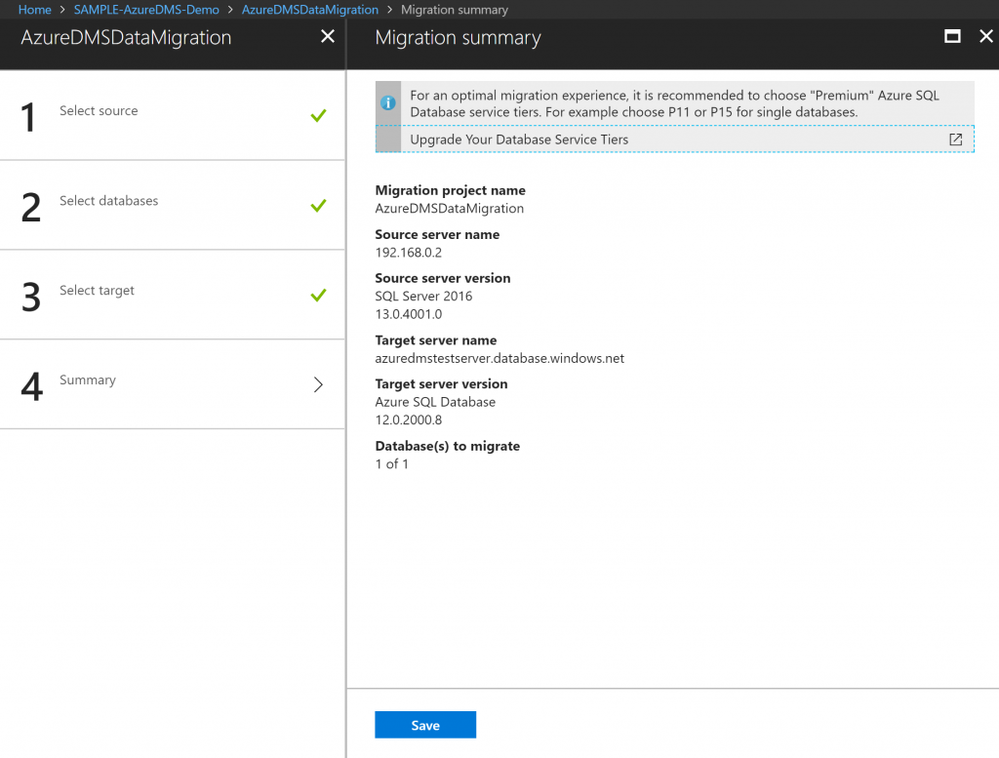
Task: Click the blue info icon in banner
Action: (388, 103)
